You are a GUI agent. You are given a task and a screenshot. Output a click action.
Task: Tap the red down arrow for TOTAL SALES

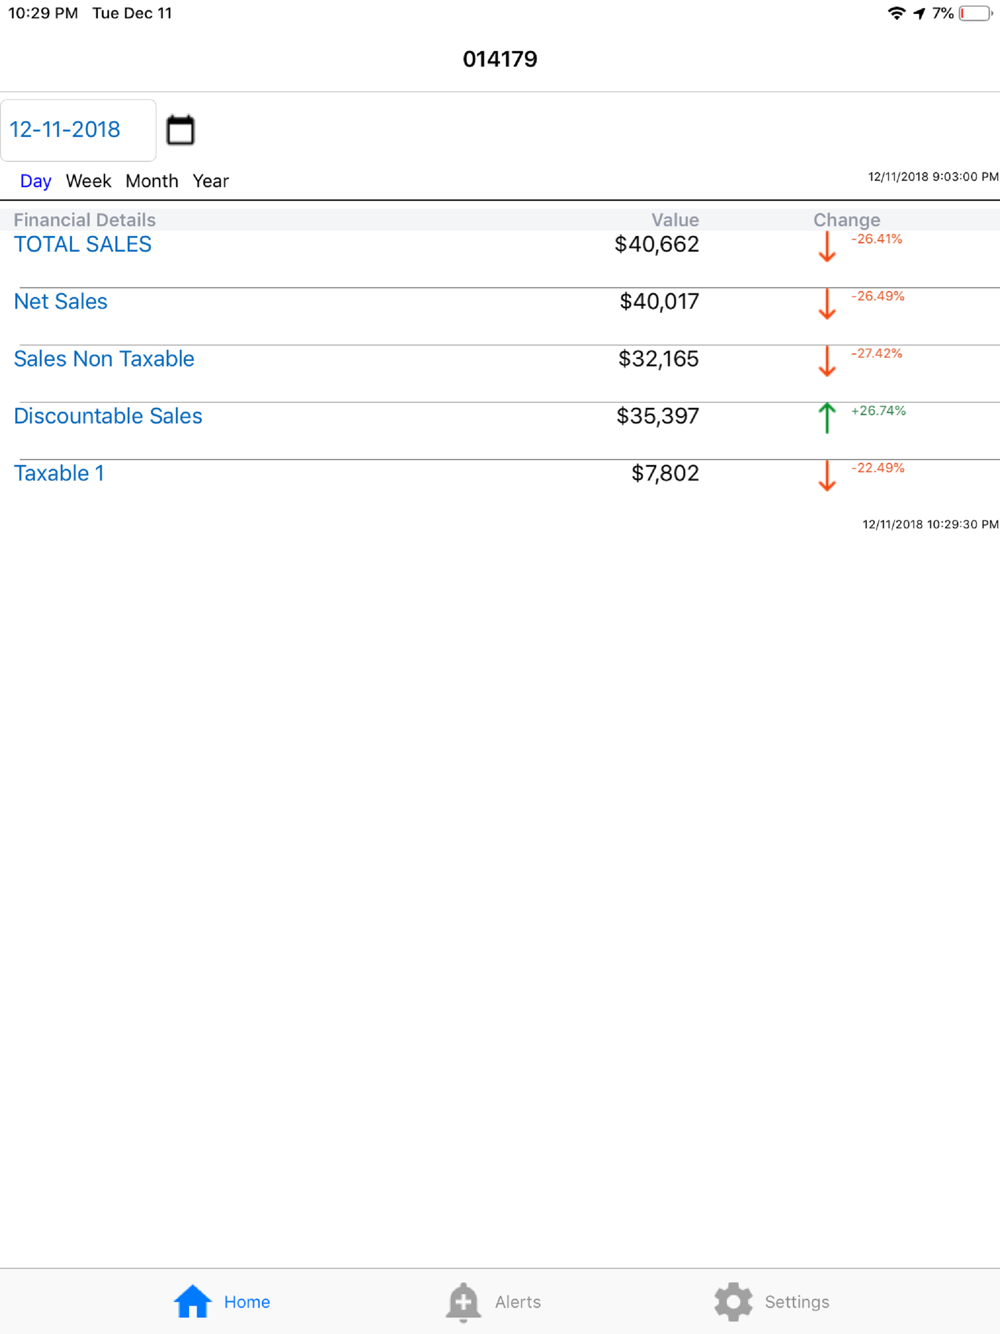point(827,246)
